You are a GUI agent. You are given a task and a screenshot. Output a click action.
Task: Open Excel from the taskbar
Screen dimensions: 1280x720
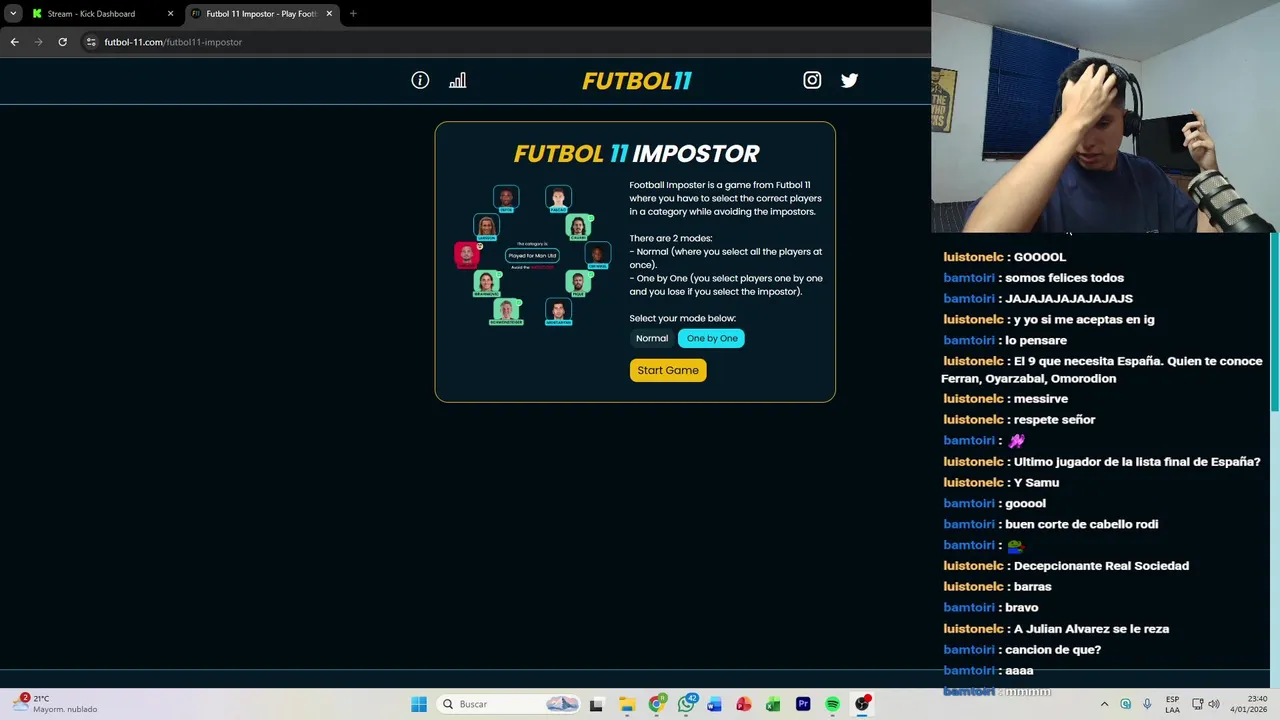[773, 704]
